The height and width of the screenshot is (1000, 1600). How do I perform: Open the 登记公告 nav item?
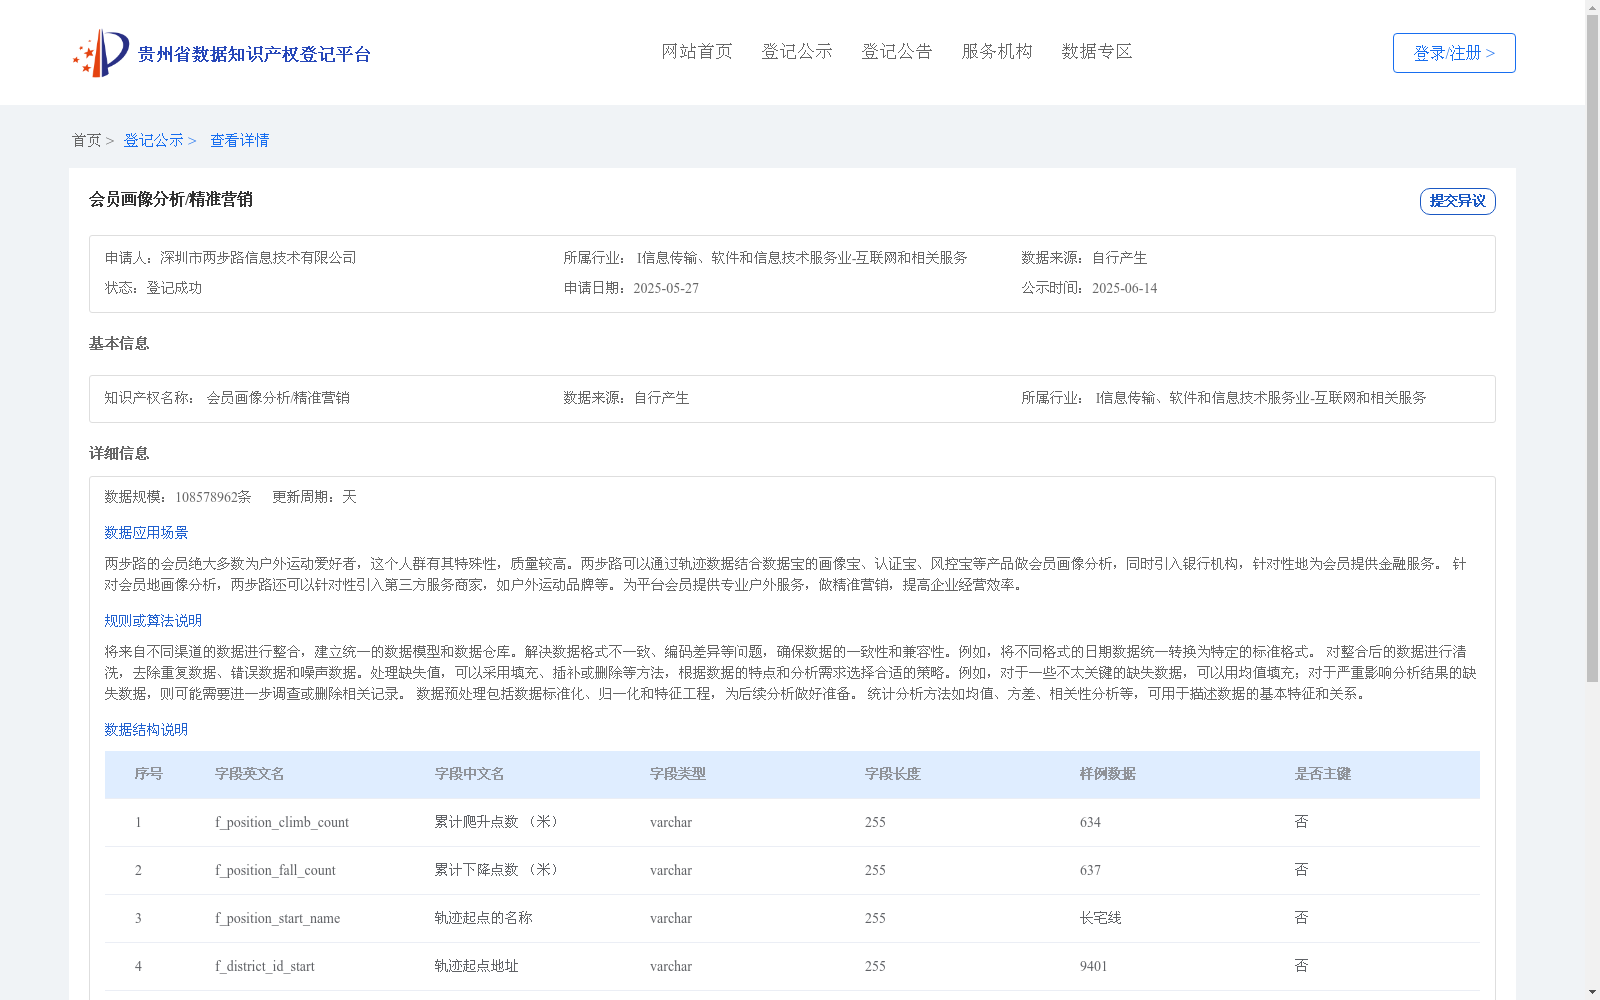pos(897,51)
